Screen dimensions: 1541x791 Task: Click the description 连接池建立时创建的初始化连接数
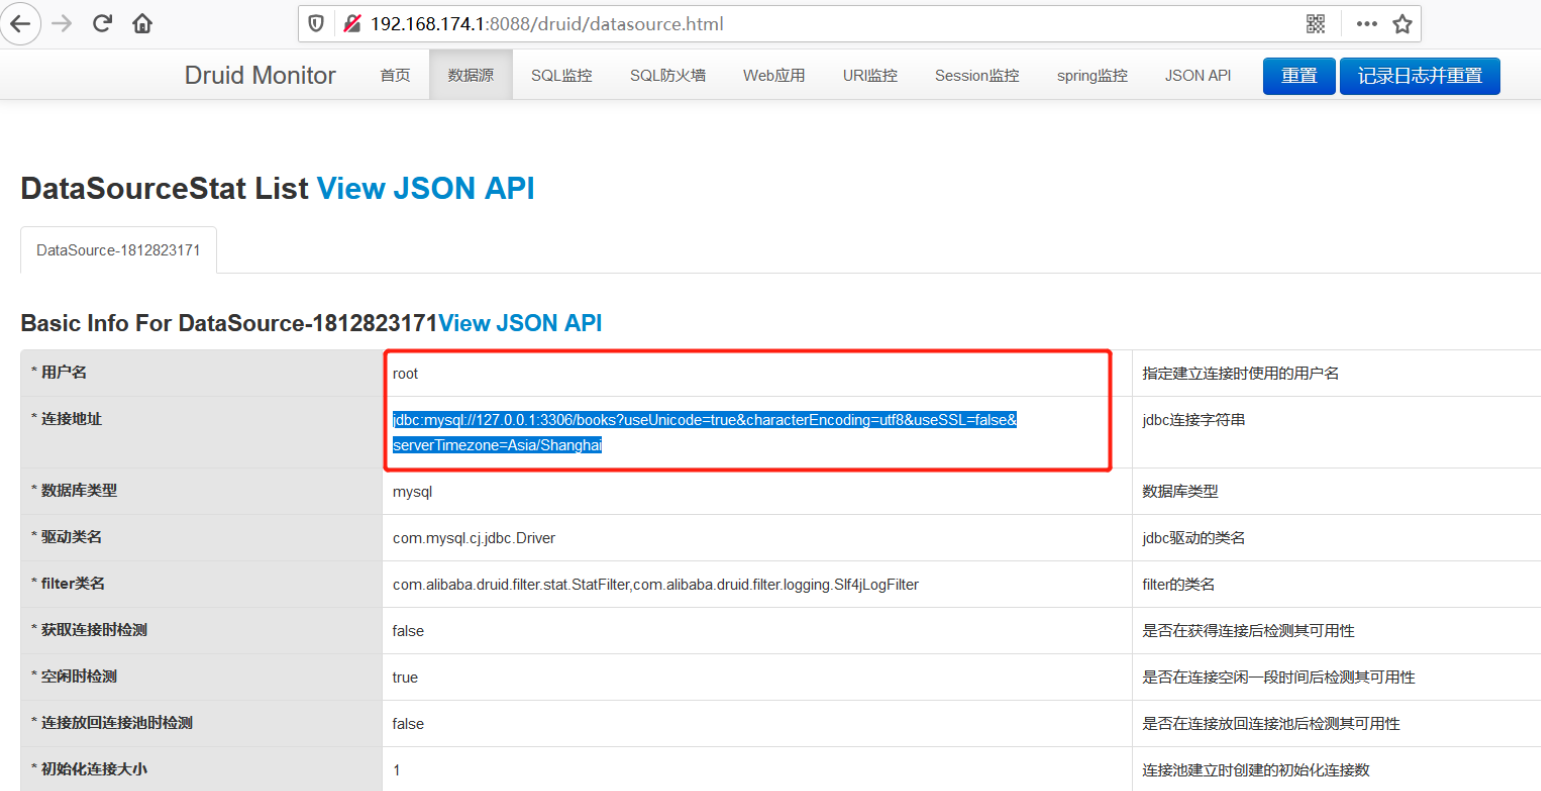[x=1256, y=770]
